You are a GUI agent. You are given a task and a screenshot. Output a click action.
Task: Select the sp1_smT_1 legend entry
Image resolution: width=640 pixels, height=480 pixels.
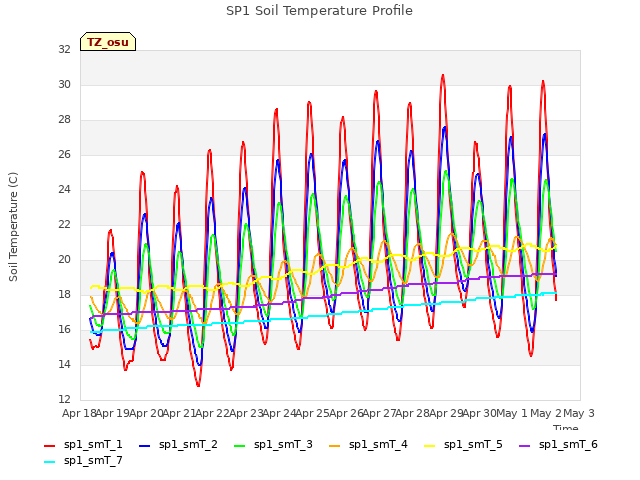click(x=83, y=444)
